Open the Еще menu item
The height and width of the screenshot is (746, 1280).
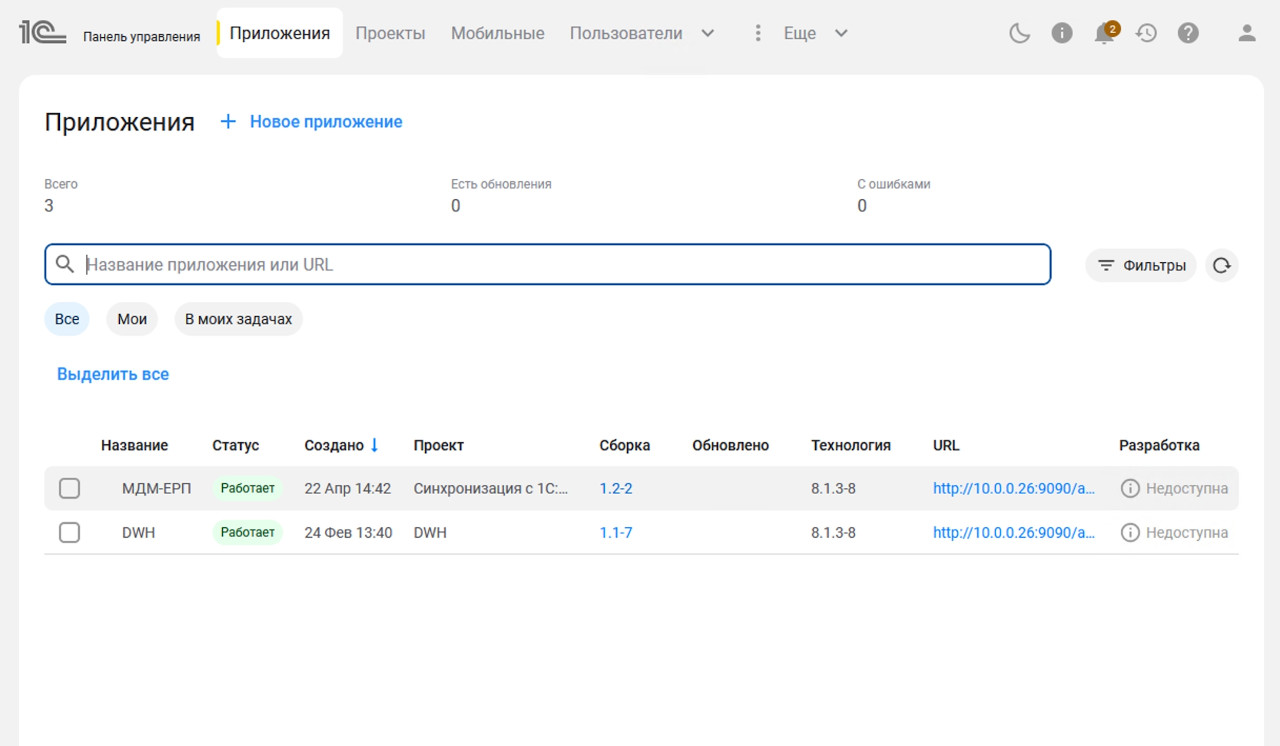(800, 33)
